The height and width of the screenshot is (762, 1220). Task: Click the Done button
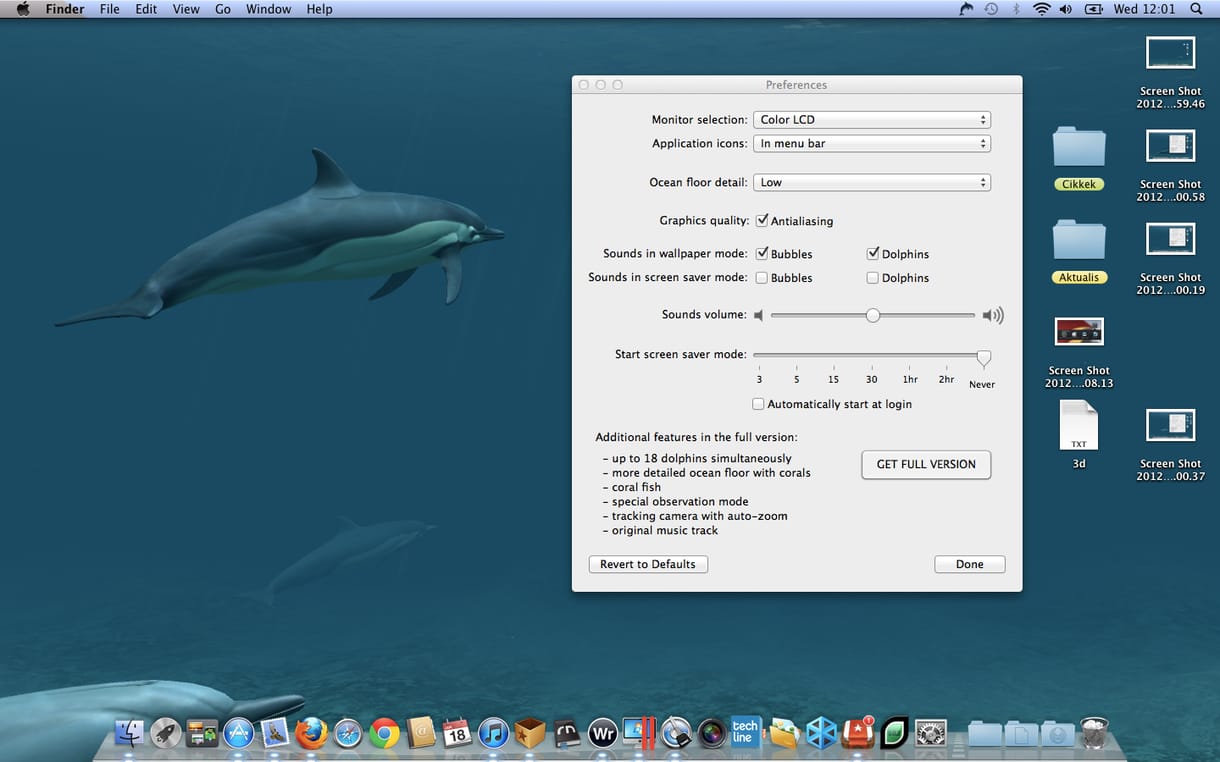click(x=970, y=564)
